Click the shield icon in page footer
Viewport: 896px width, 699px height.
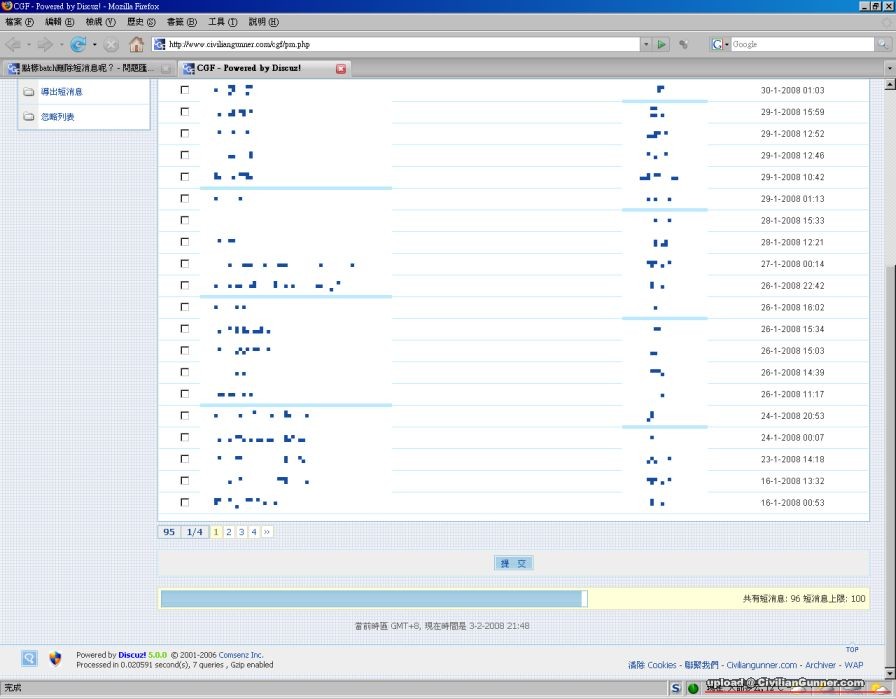[55, 658]
